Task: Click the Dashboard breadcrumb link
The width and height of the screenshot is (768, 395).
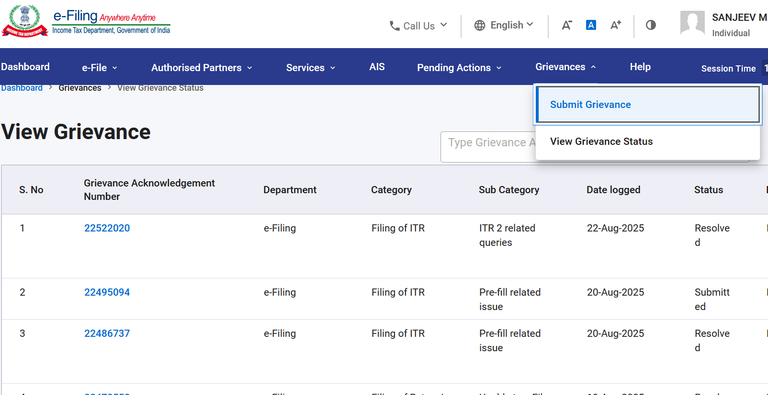Action: [22, 88]
